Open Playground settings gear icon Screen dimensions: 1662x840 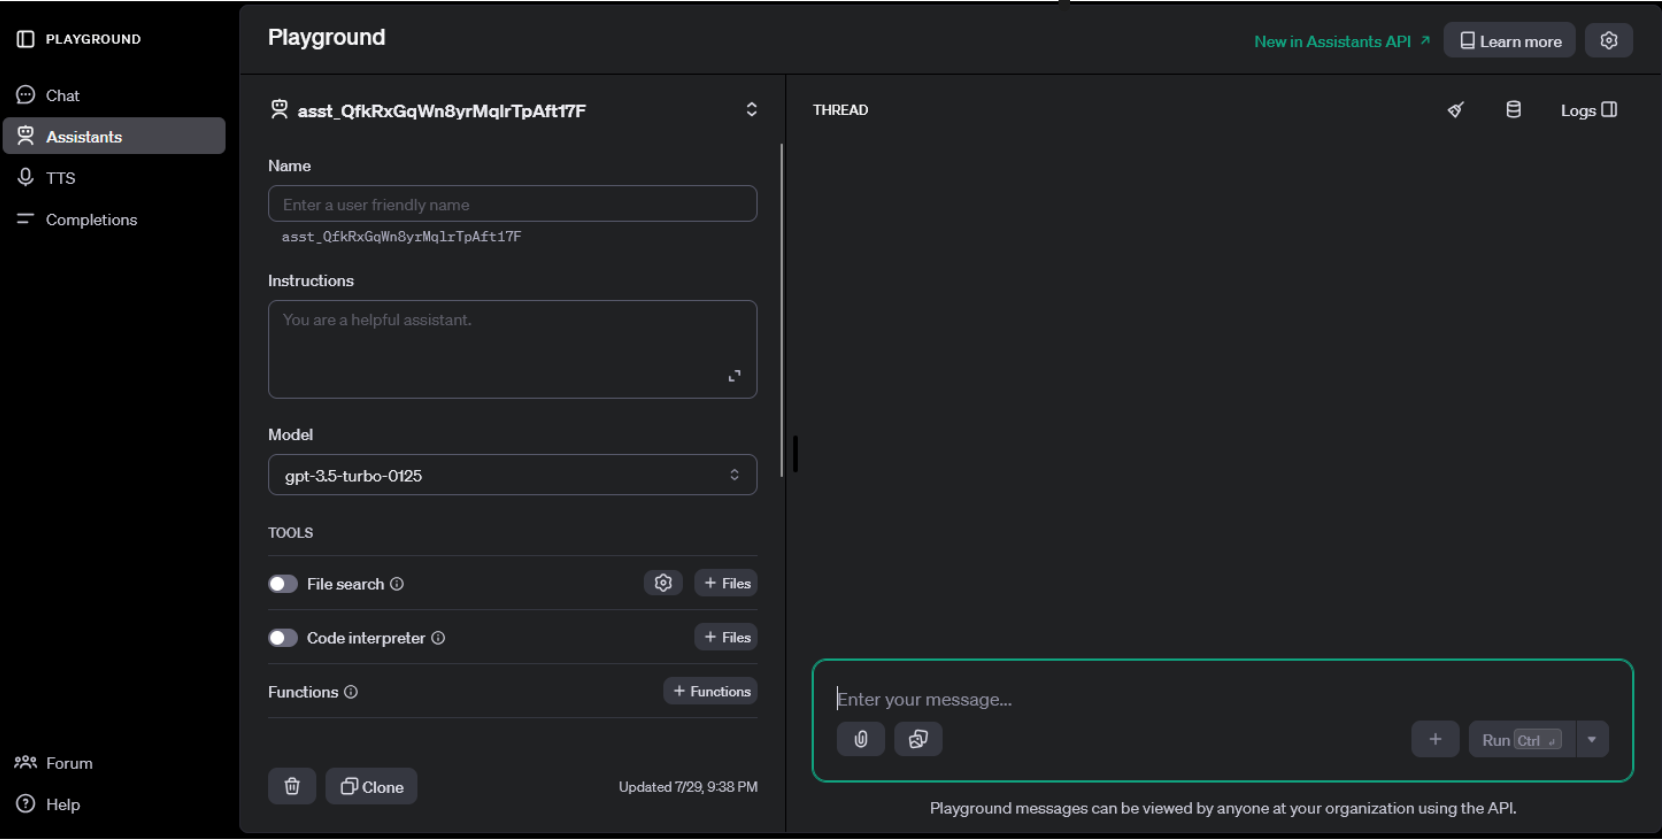[x=1609, y=41]
